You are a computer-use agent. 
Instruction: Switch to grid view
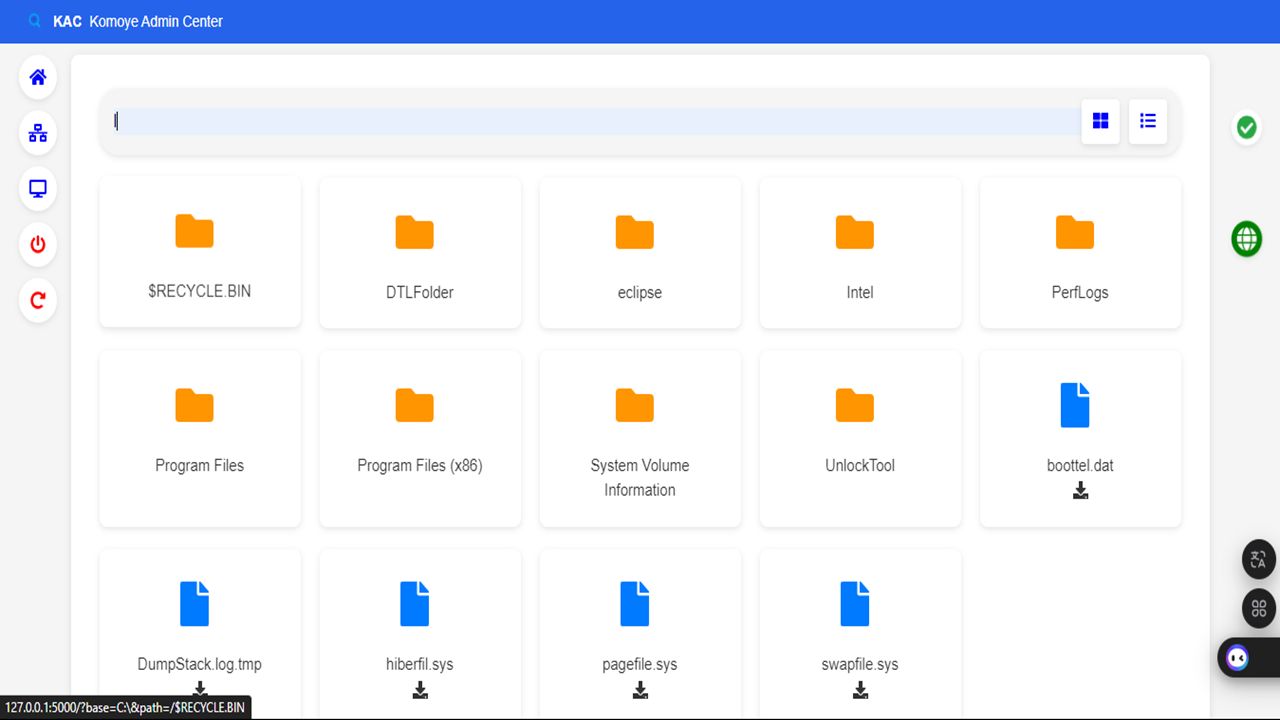pyautogui.click(x=1100, y=121)
